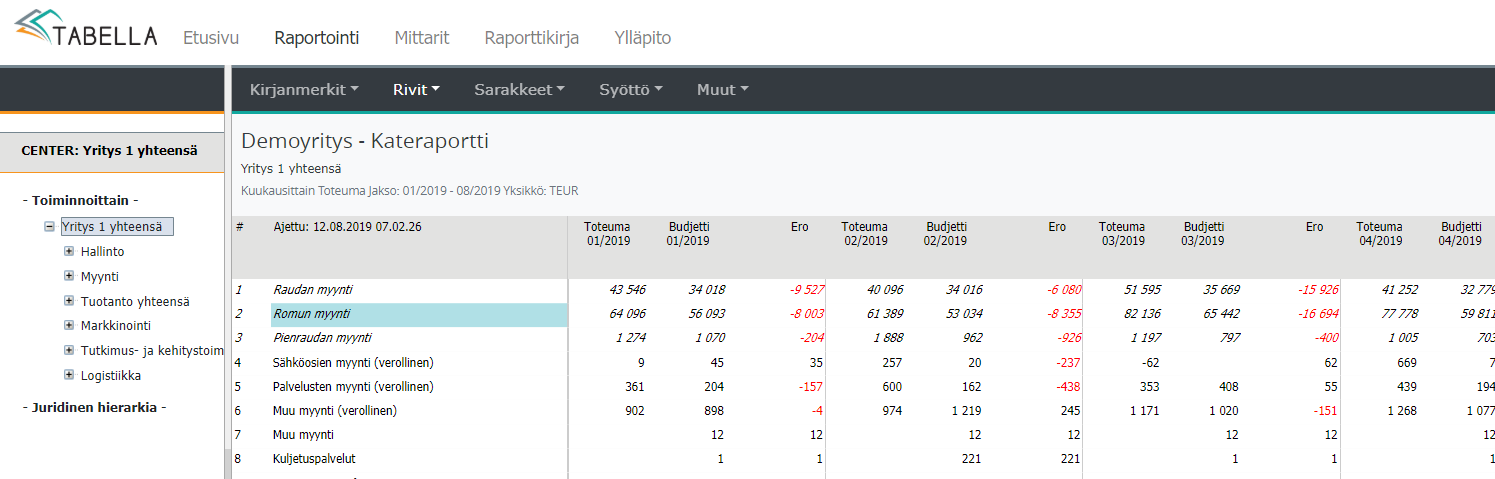Screen dimensions: 1495x479
Task: Open the Kirjanmerkit dropdown menu
Action: 303,90
